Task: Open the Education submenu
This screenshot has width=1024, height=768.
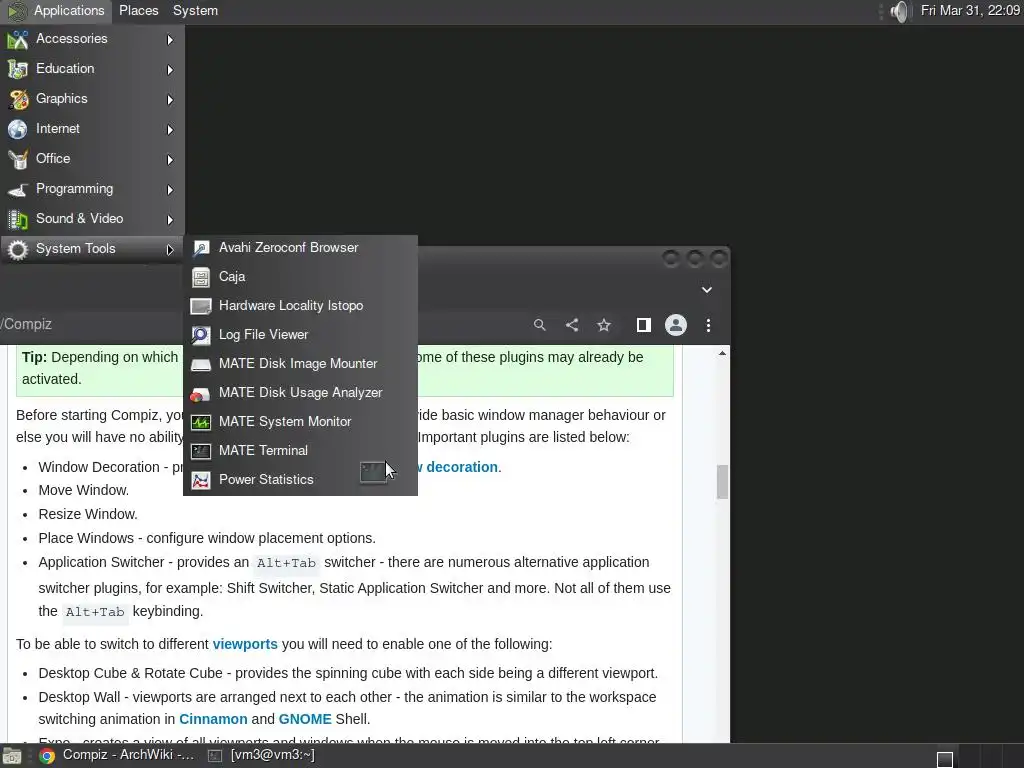Action: [x=92, y=69]
